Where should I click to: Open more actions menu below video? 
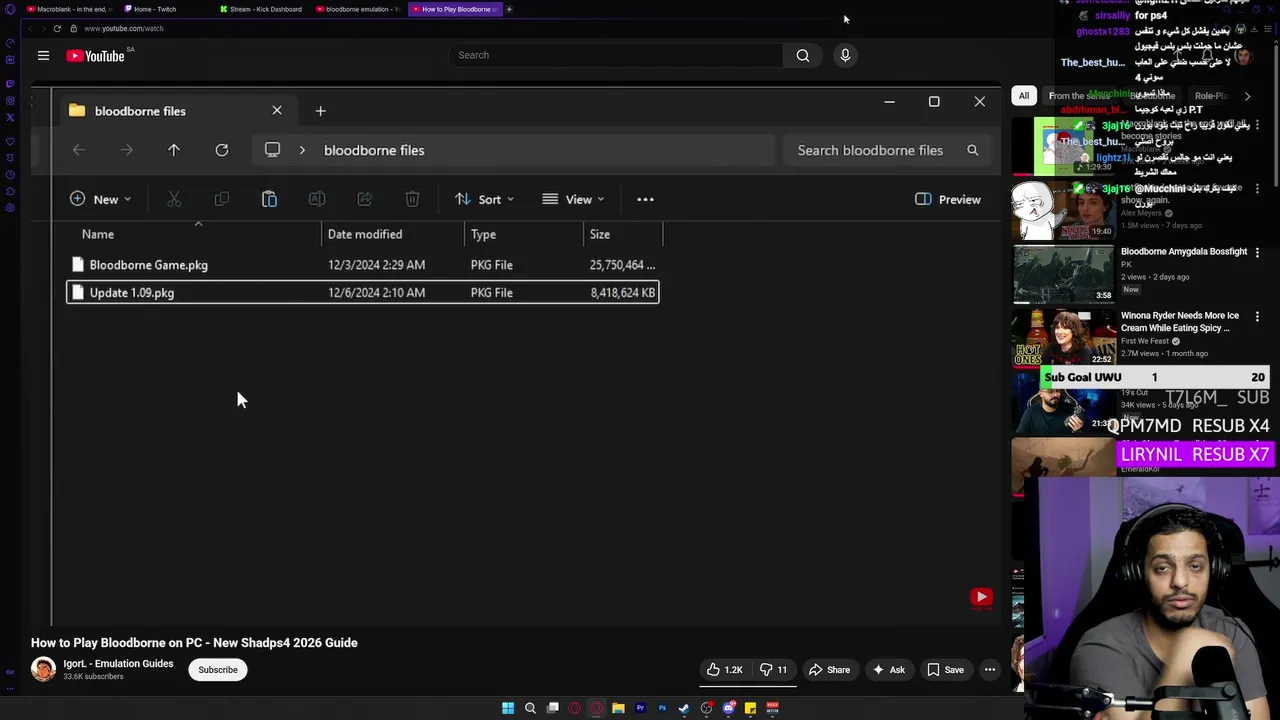989,670
